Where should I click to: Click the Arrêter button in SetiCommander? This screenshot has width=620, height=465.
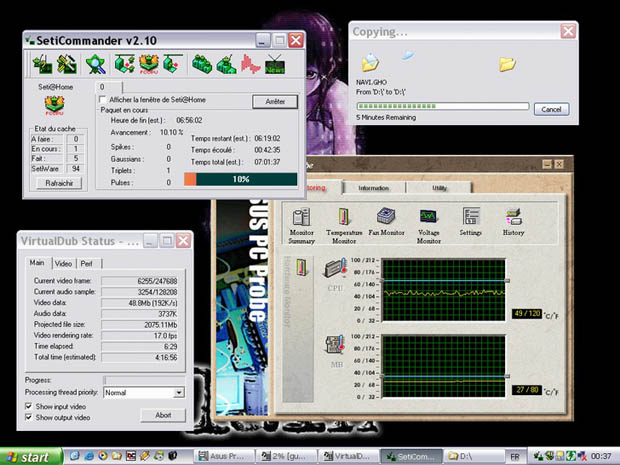[x=275, y=102]
